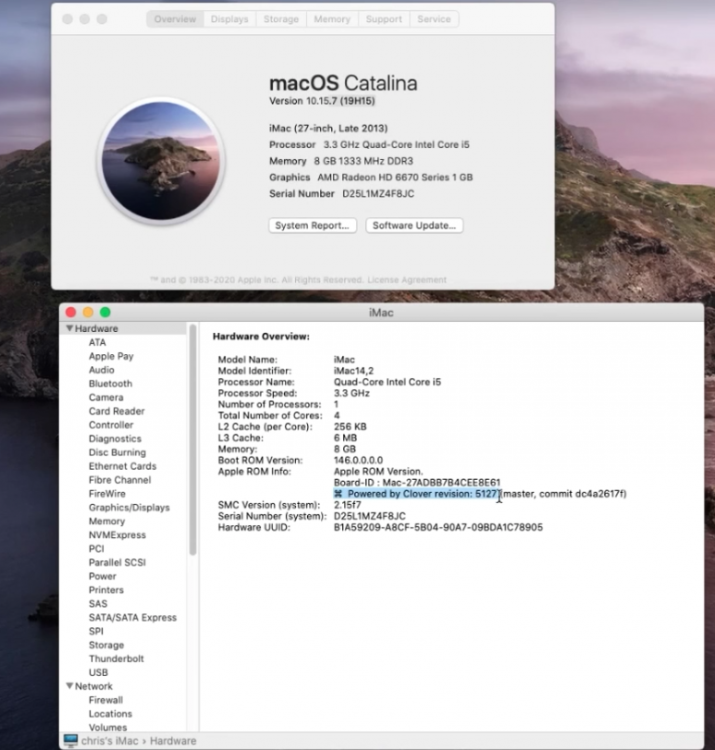The height and width of the screenshot is (750, 715).
Task: Click the Hardware UUID value
Action: point(438,528)
